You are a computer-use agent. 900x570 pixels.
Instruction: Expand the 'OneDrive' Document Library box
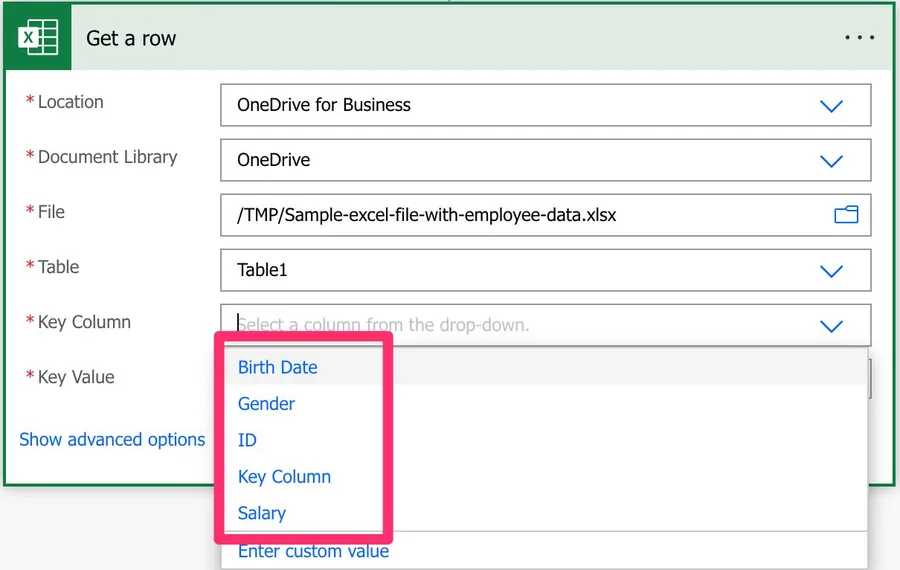[x=520, y=160]
